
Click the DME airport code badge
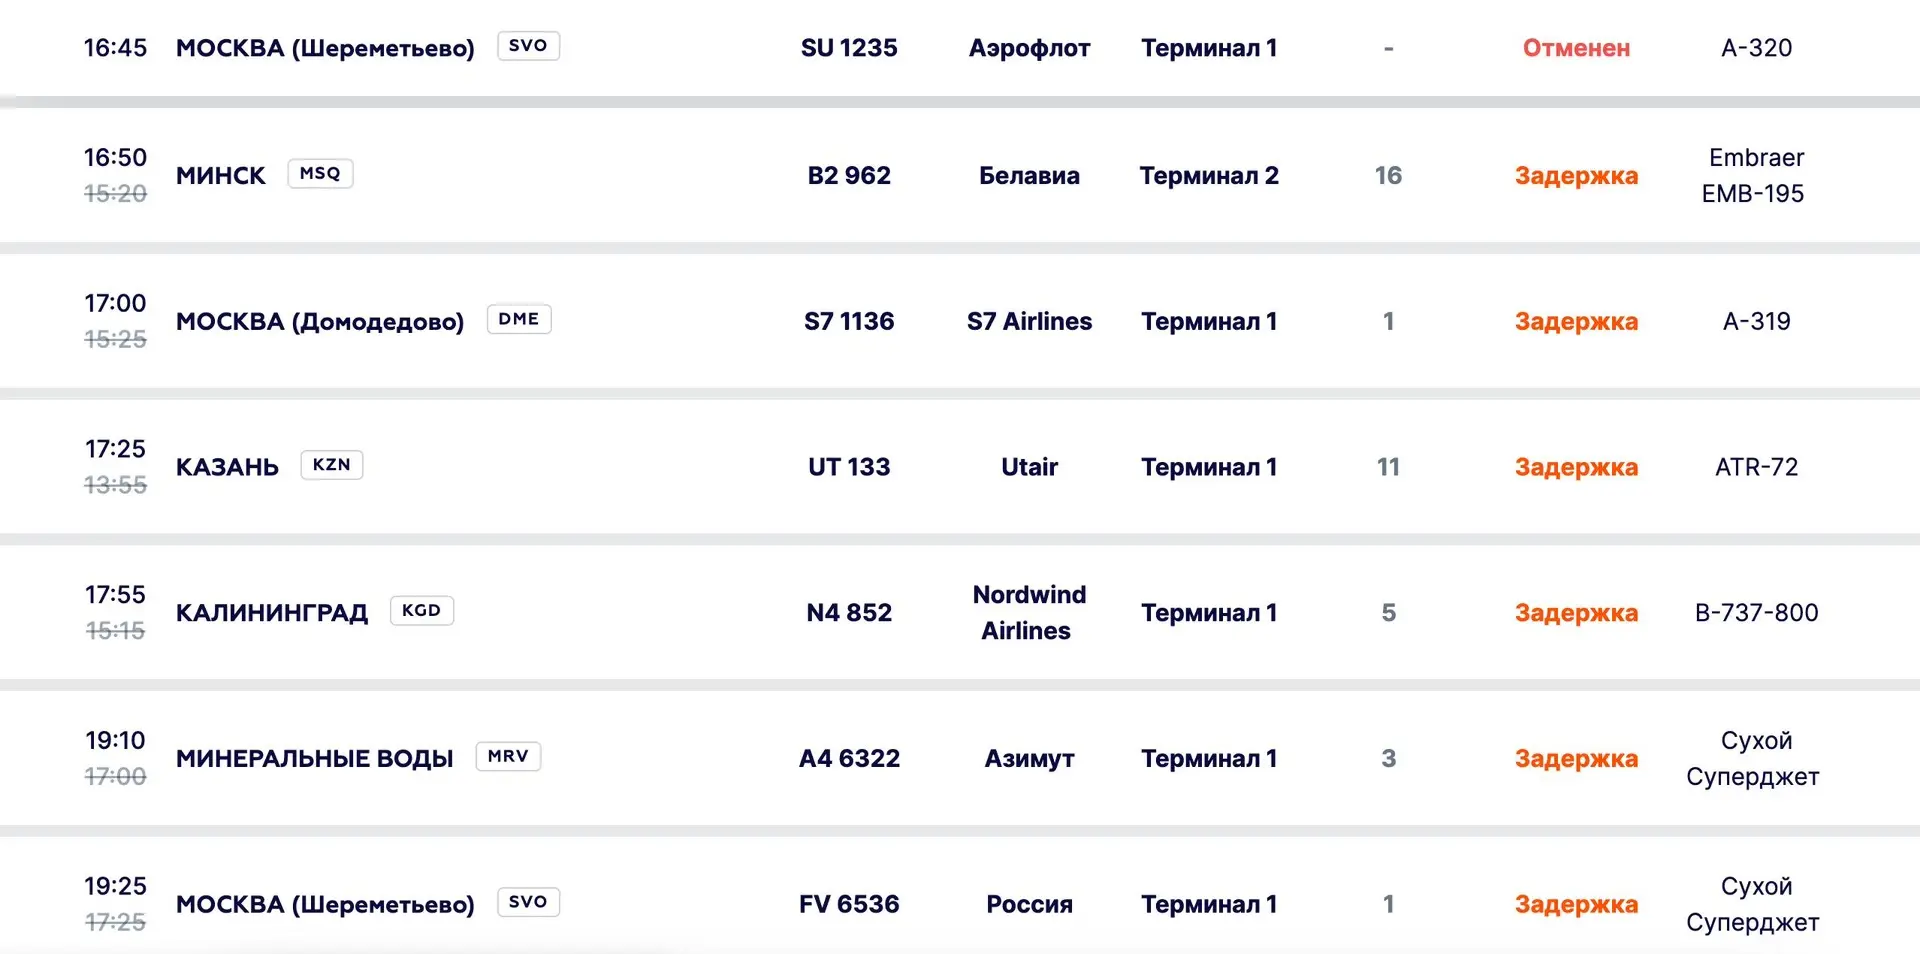tap(519, 320)
